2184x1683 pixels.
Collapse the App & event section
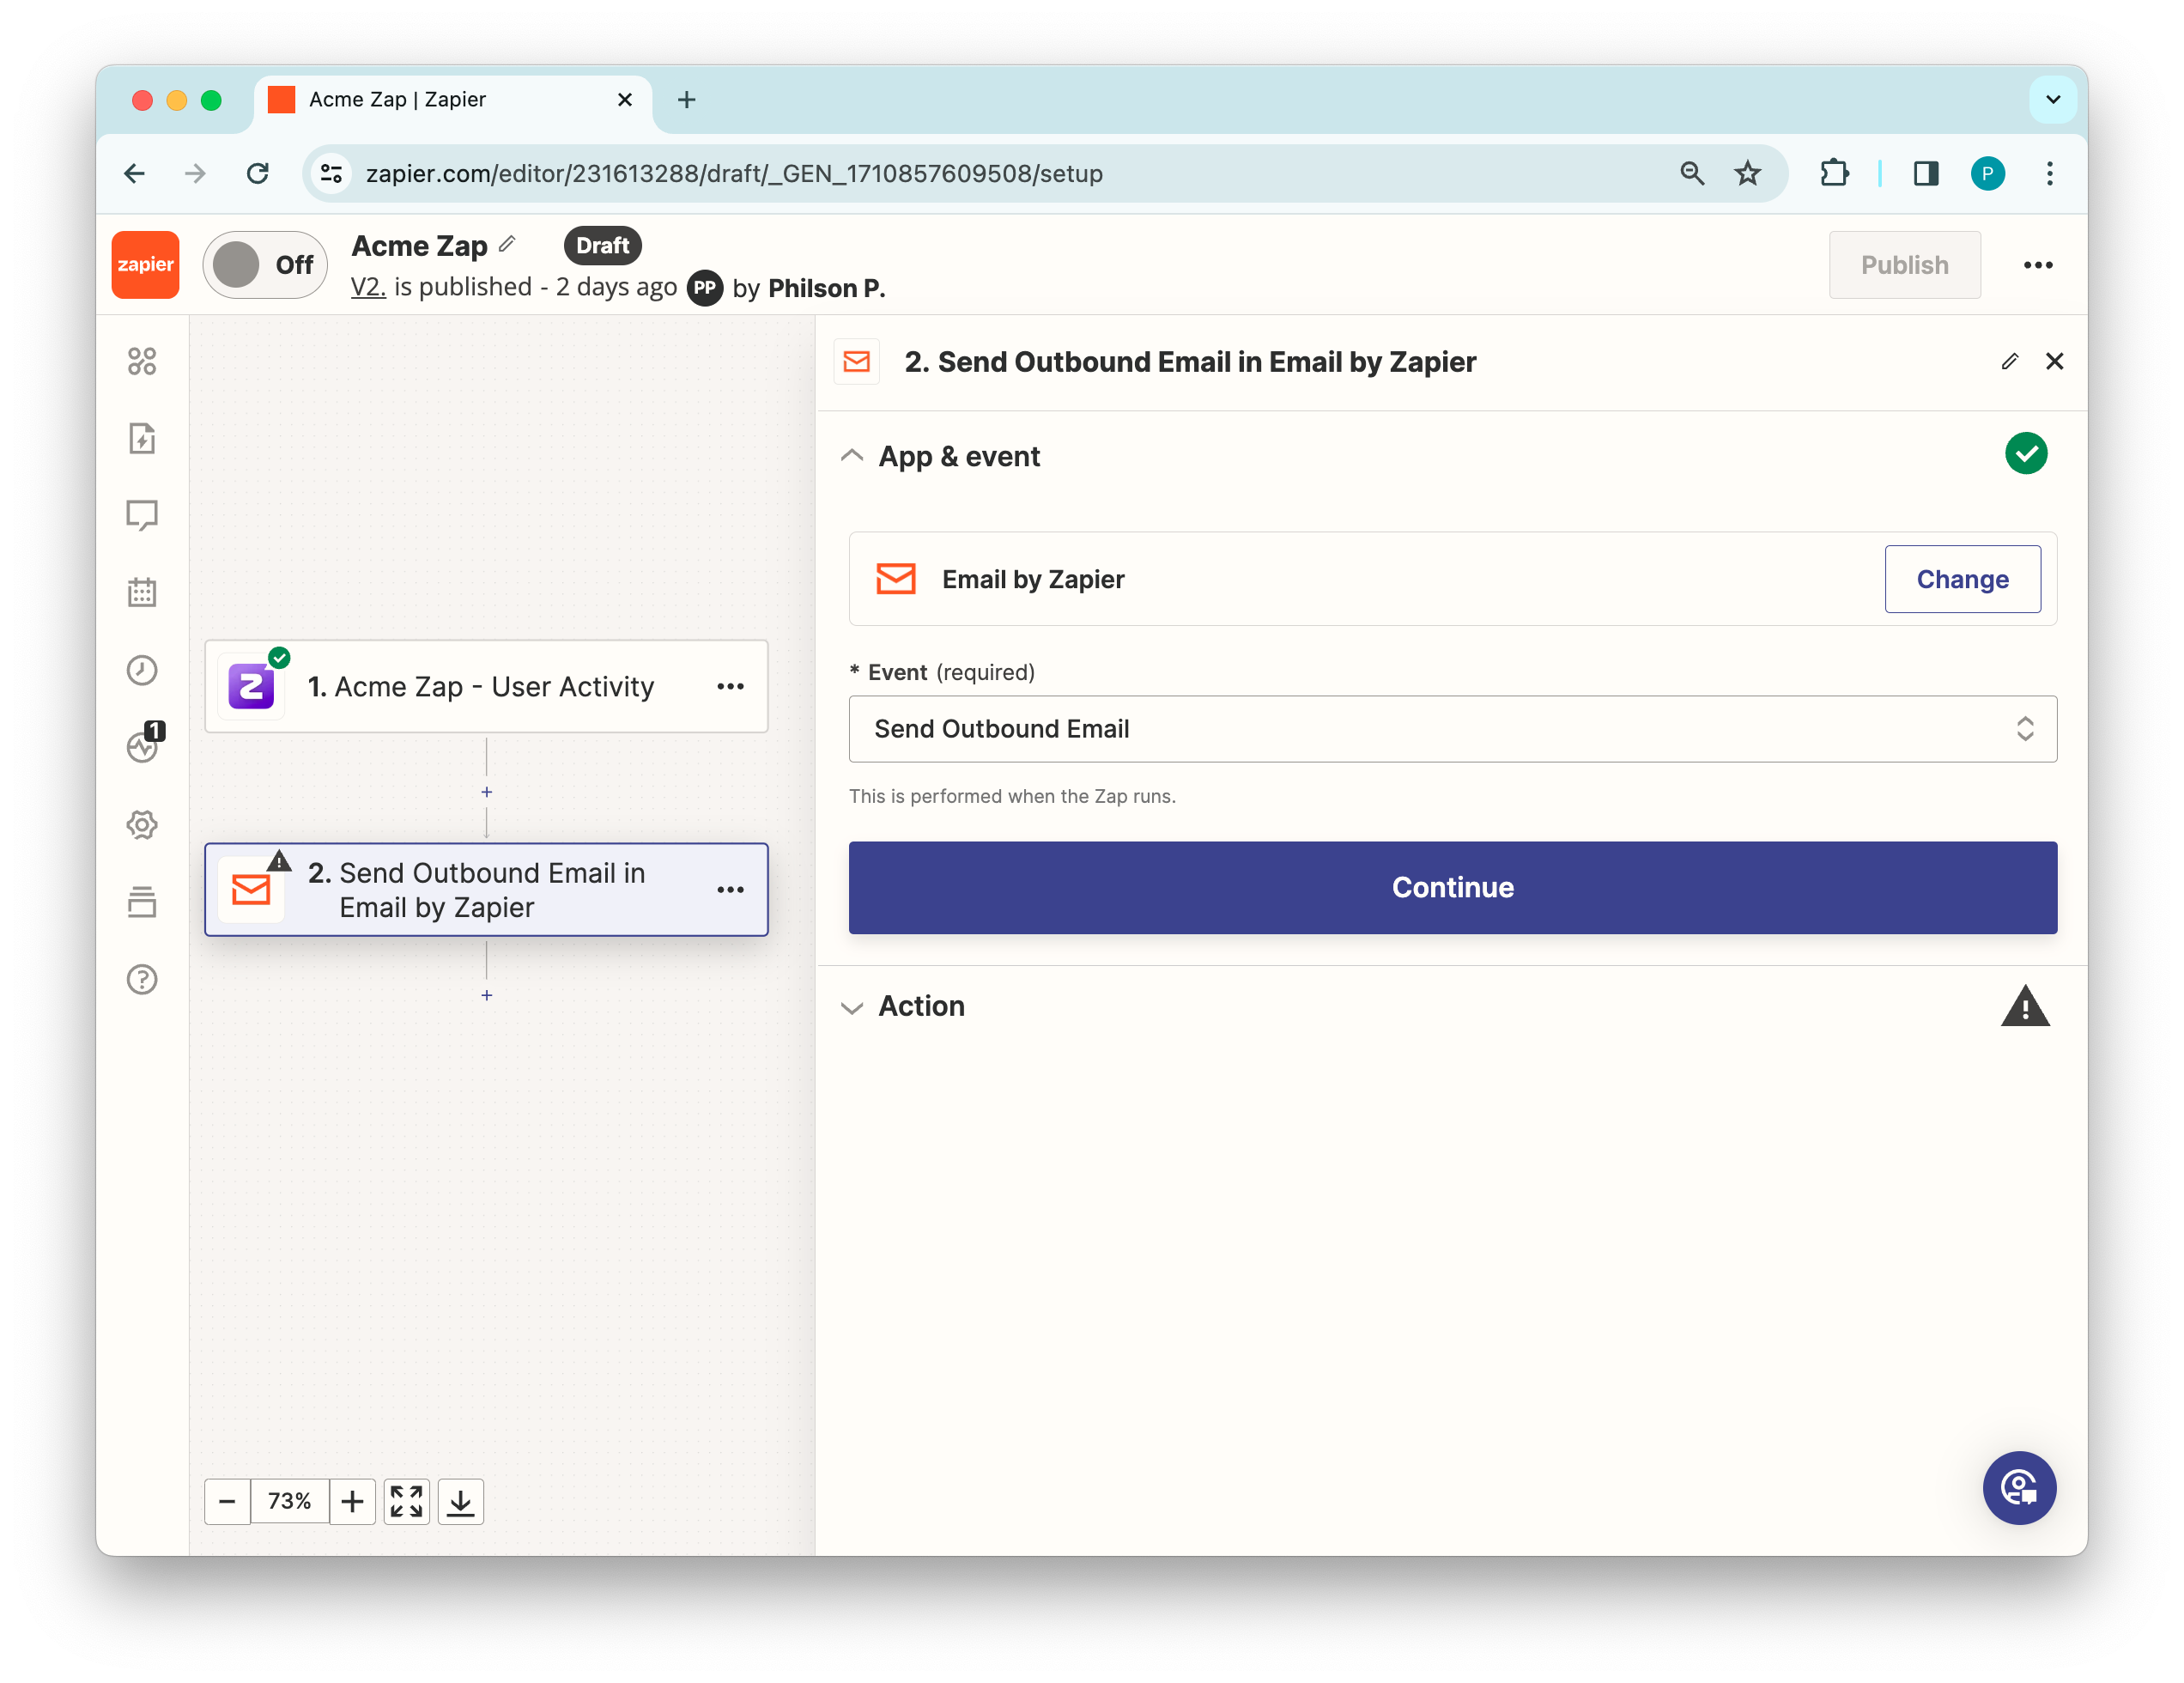(853, 456)
